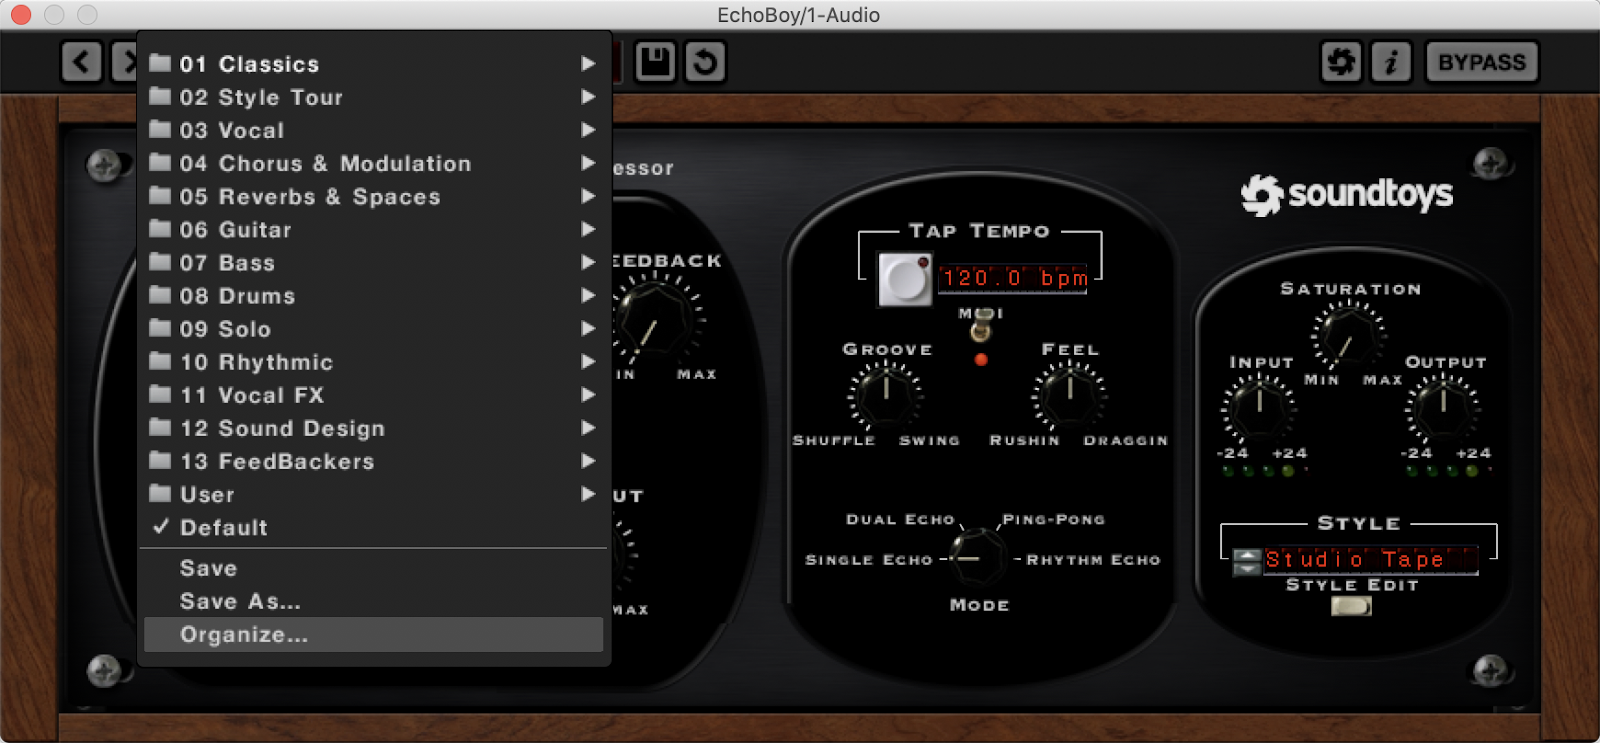Open the 04 Chorus & Modulation folder
The width and height of the screenshot is (1600, 743).
tap(374, 163)
